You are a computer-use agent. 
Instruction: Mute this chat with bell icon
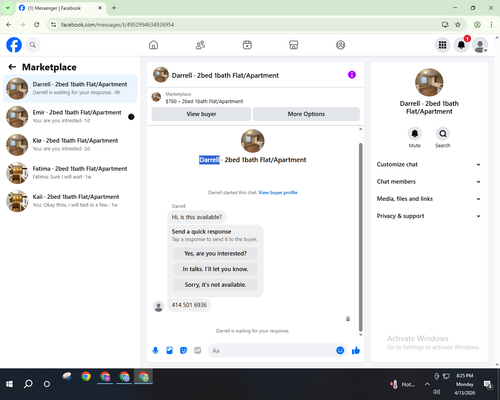pos(415,134)
